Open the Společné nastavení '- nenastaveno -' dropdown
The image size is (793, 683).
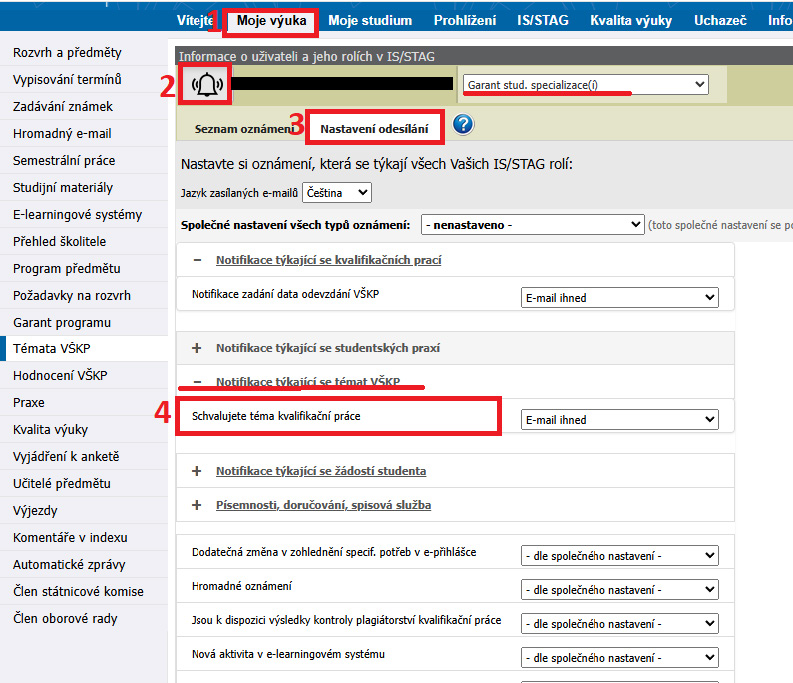(532, 225)
